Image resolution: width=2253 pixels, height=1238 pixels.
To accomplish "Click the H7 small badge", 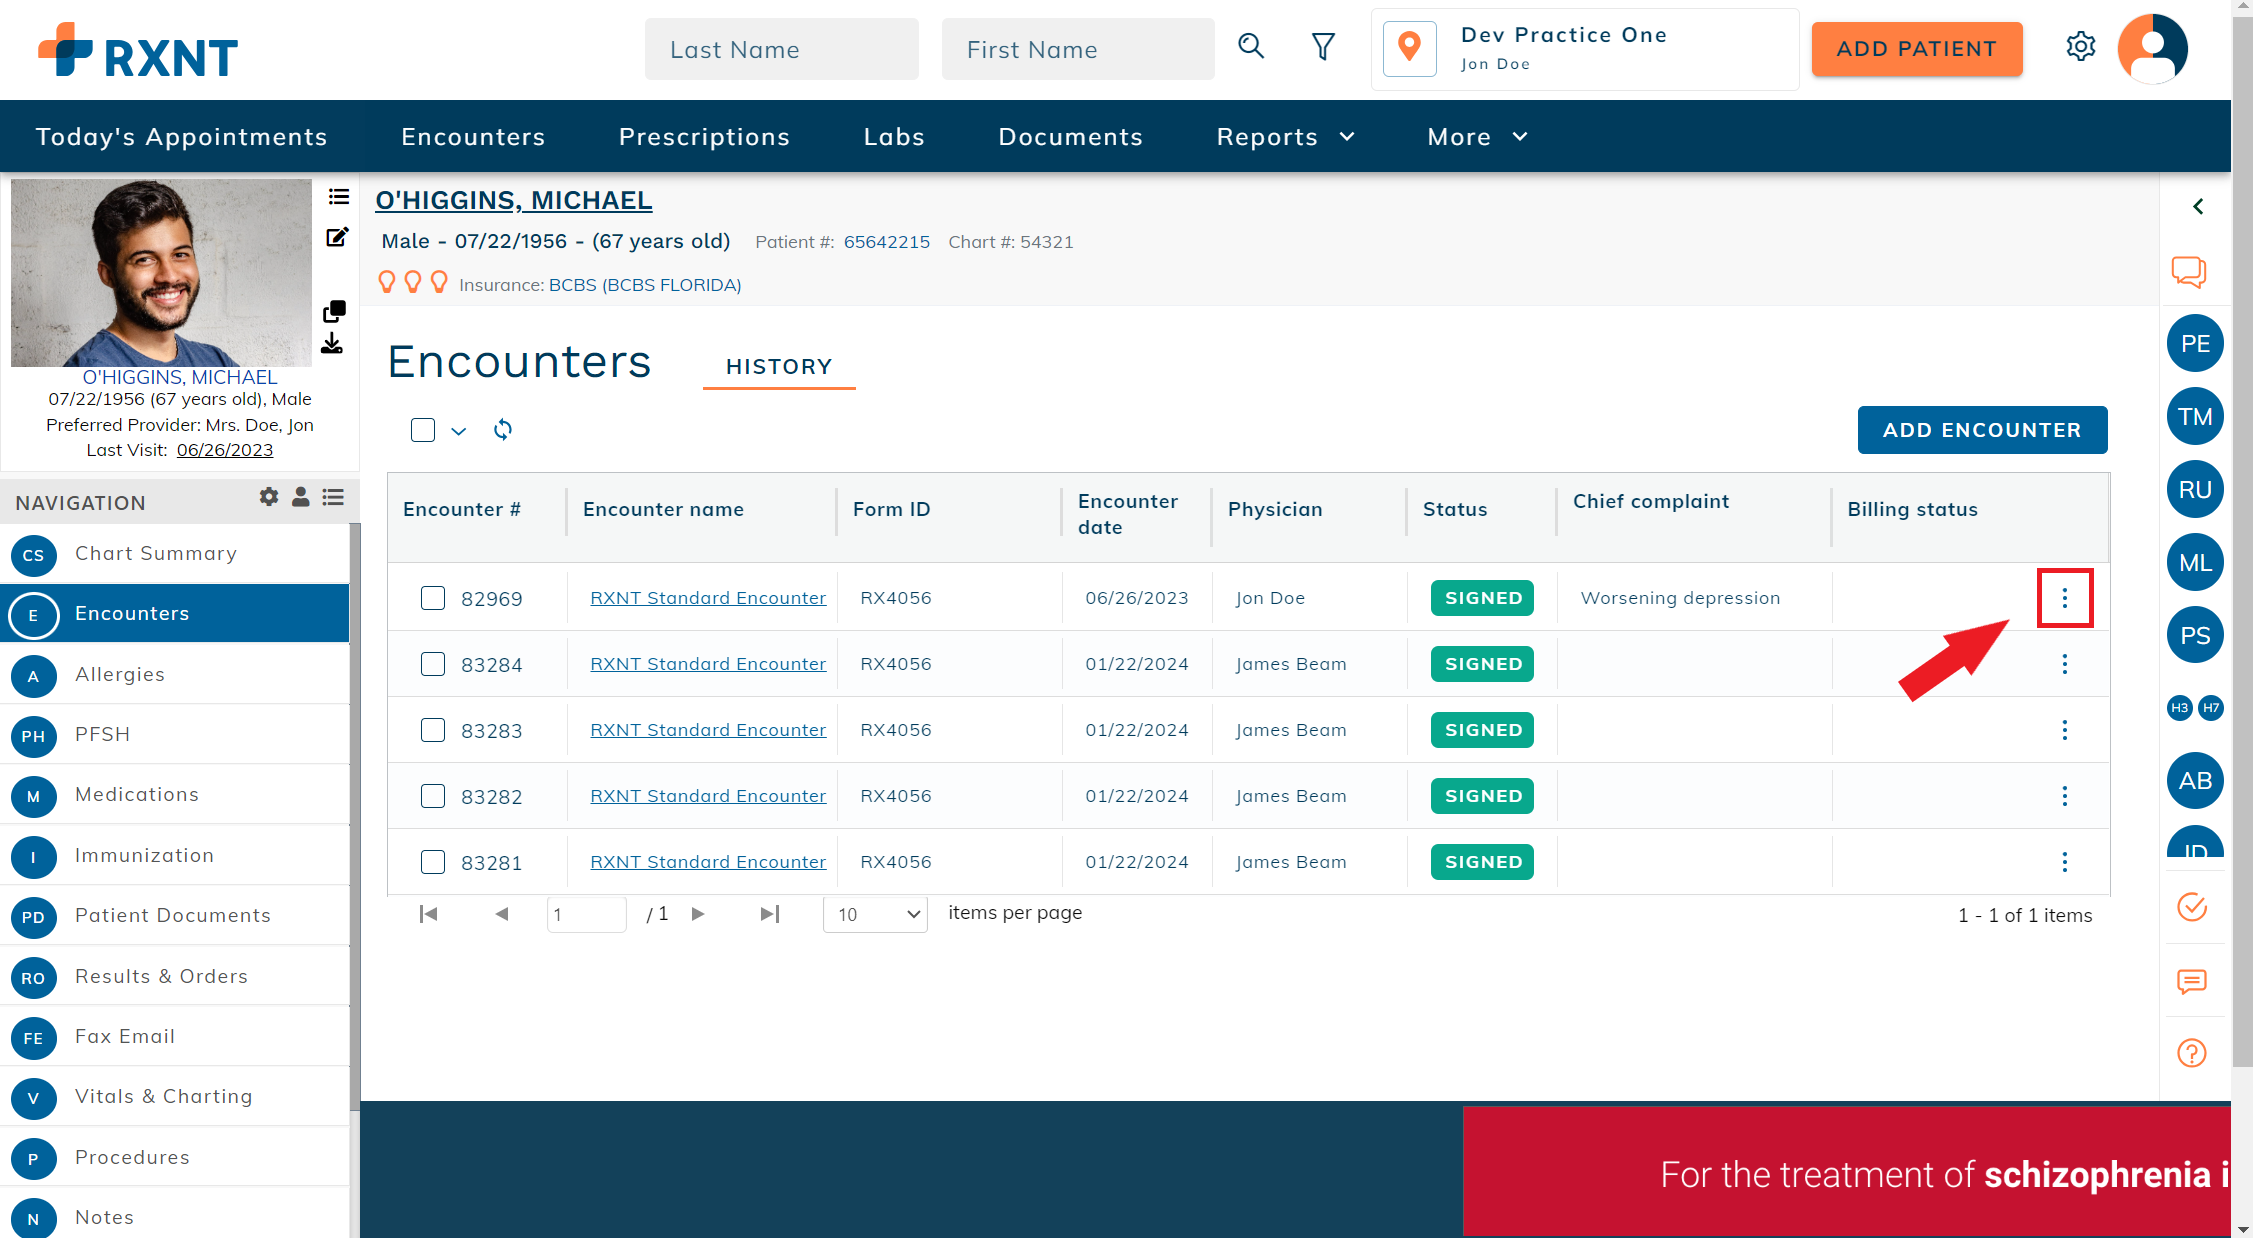I will [2211, 707].
